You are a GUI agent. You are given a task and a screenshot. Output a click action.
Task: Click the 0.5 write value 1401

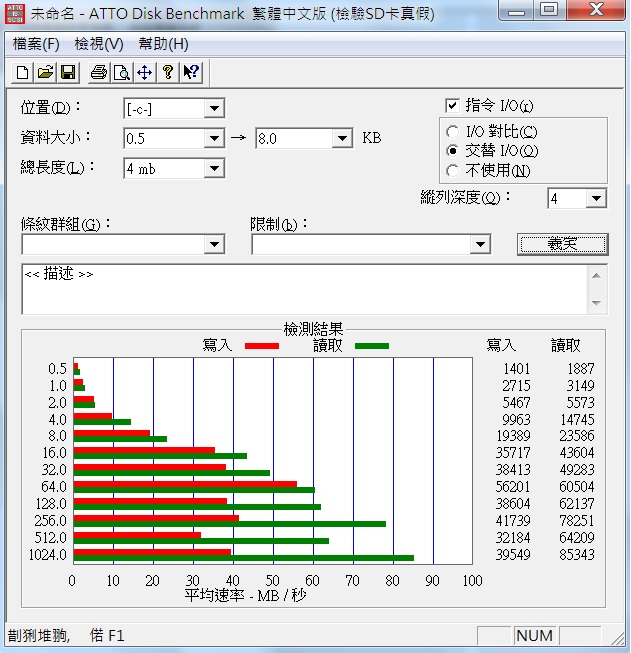516,369
